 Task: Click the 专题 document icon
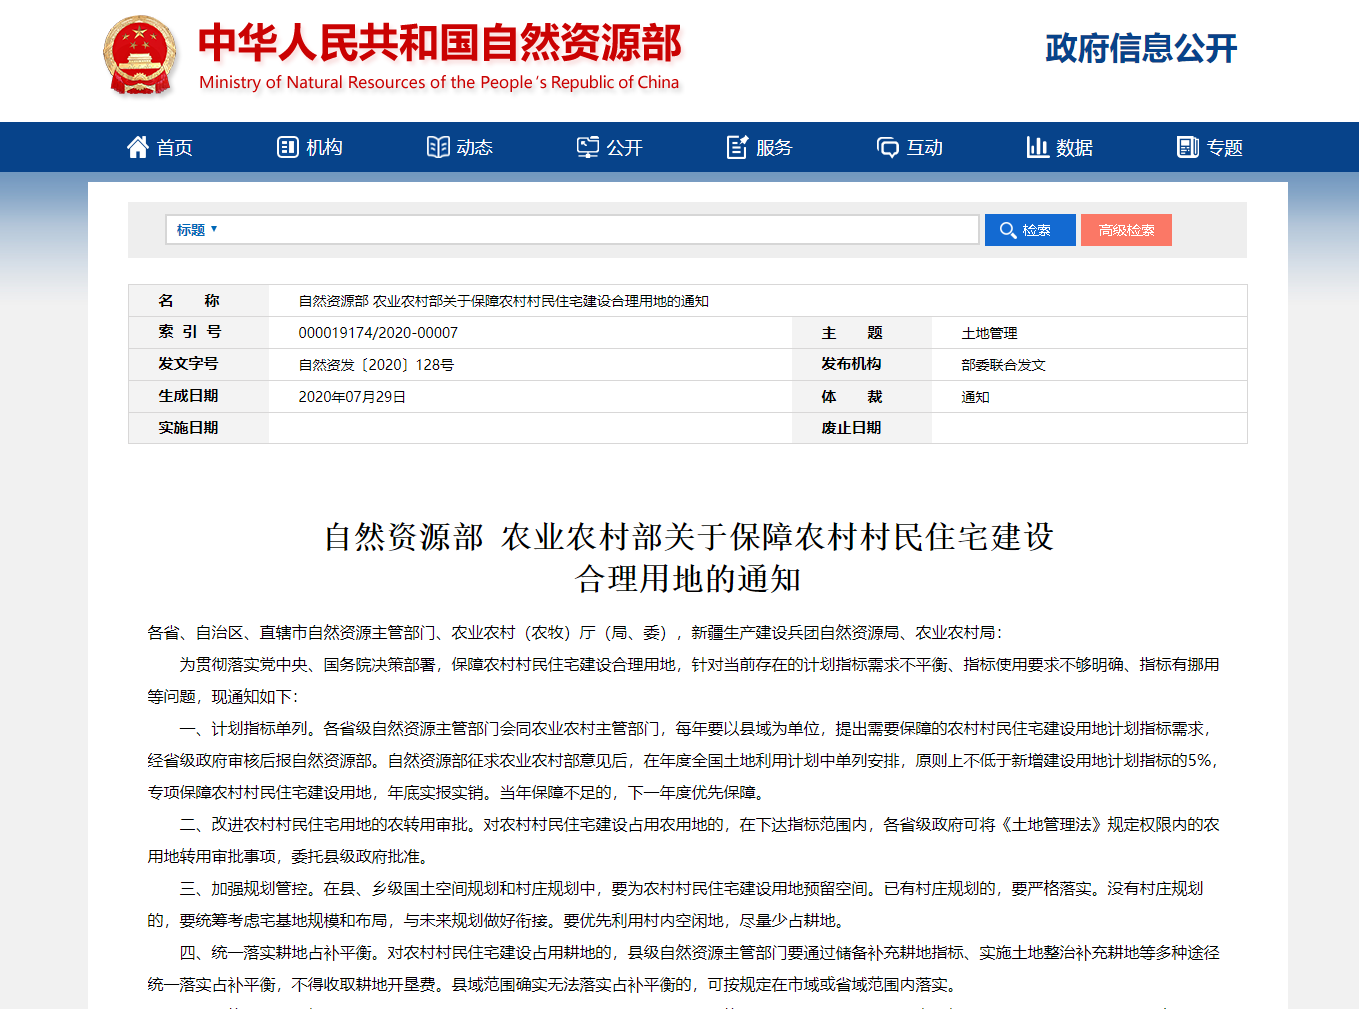[1187, 147]
